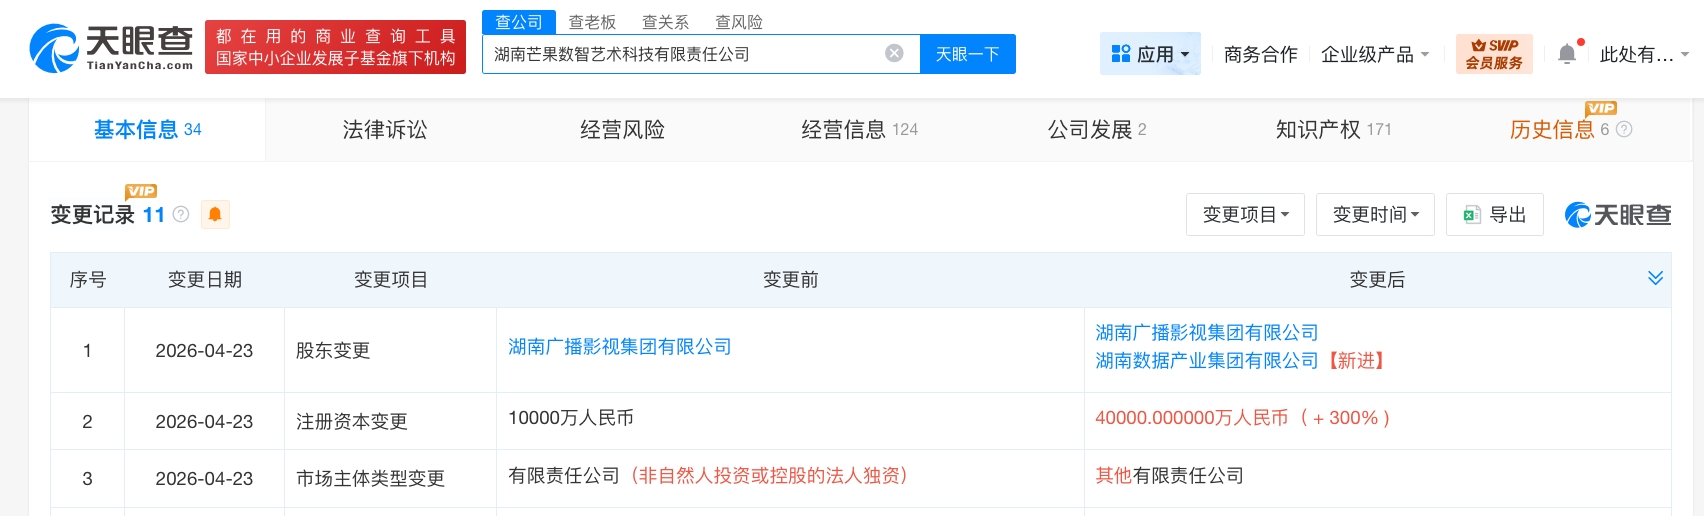
Task: Select the 查老板 search tab
Action: pyautogui.click(x=592, y=22)
